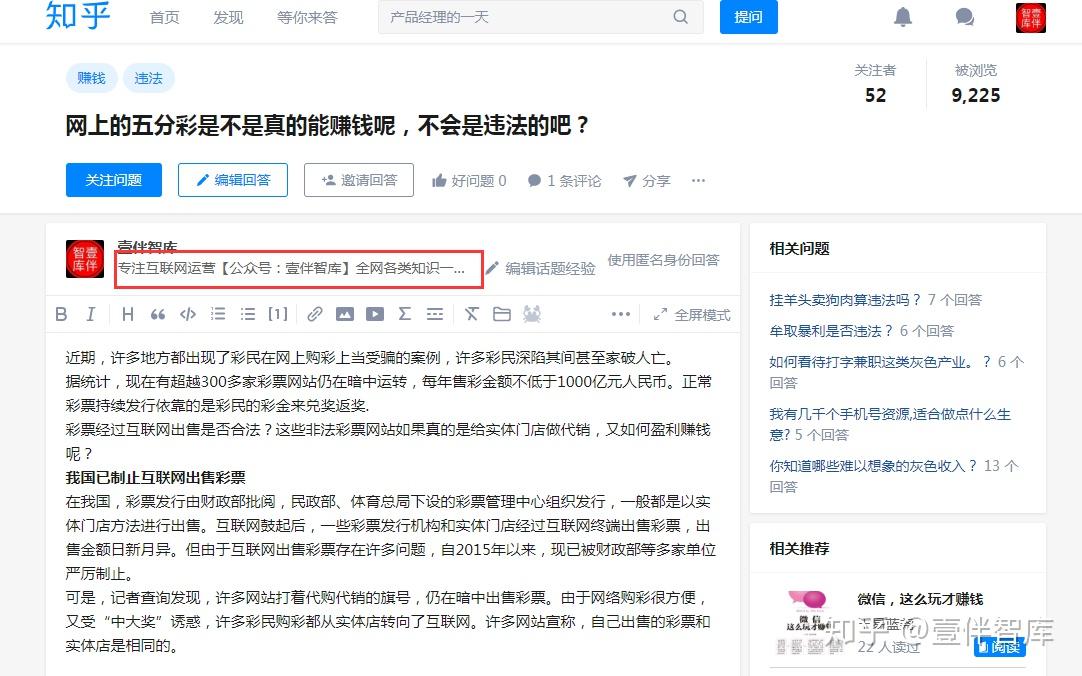
Task: Go to 首页 in the top navigation
Action: coord(164,17)
